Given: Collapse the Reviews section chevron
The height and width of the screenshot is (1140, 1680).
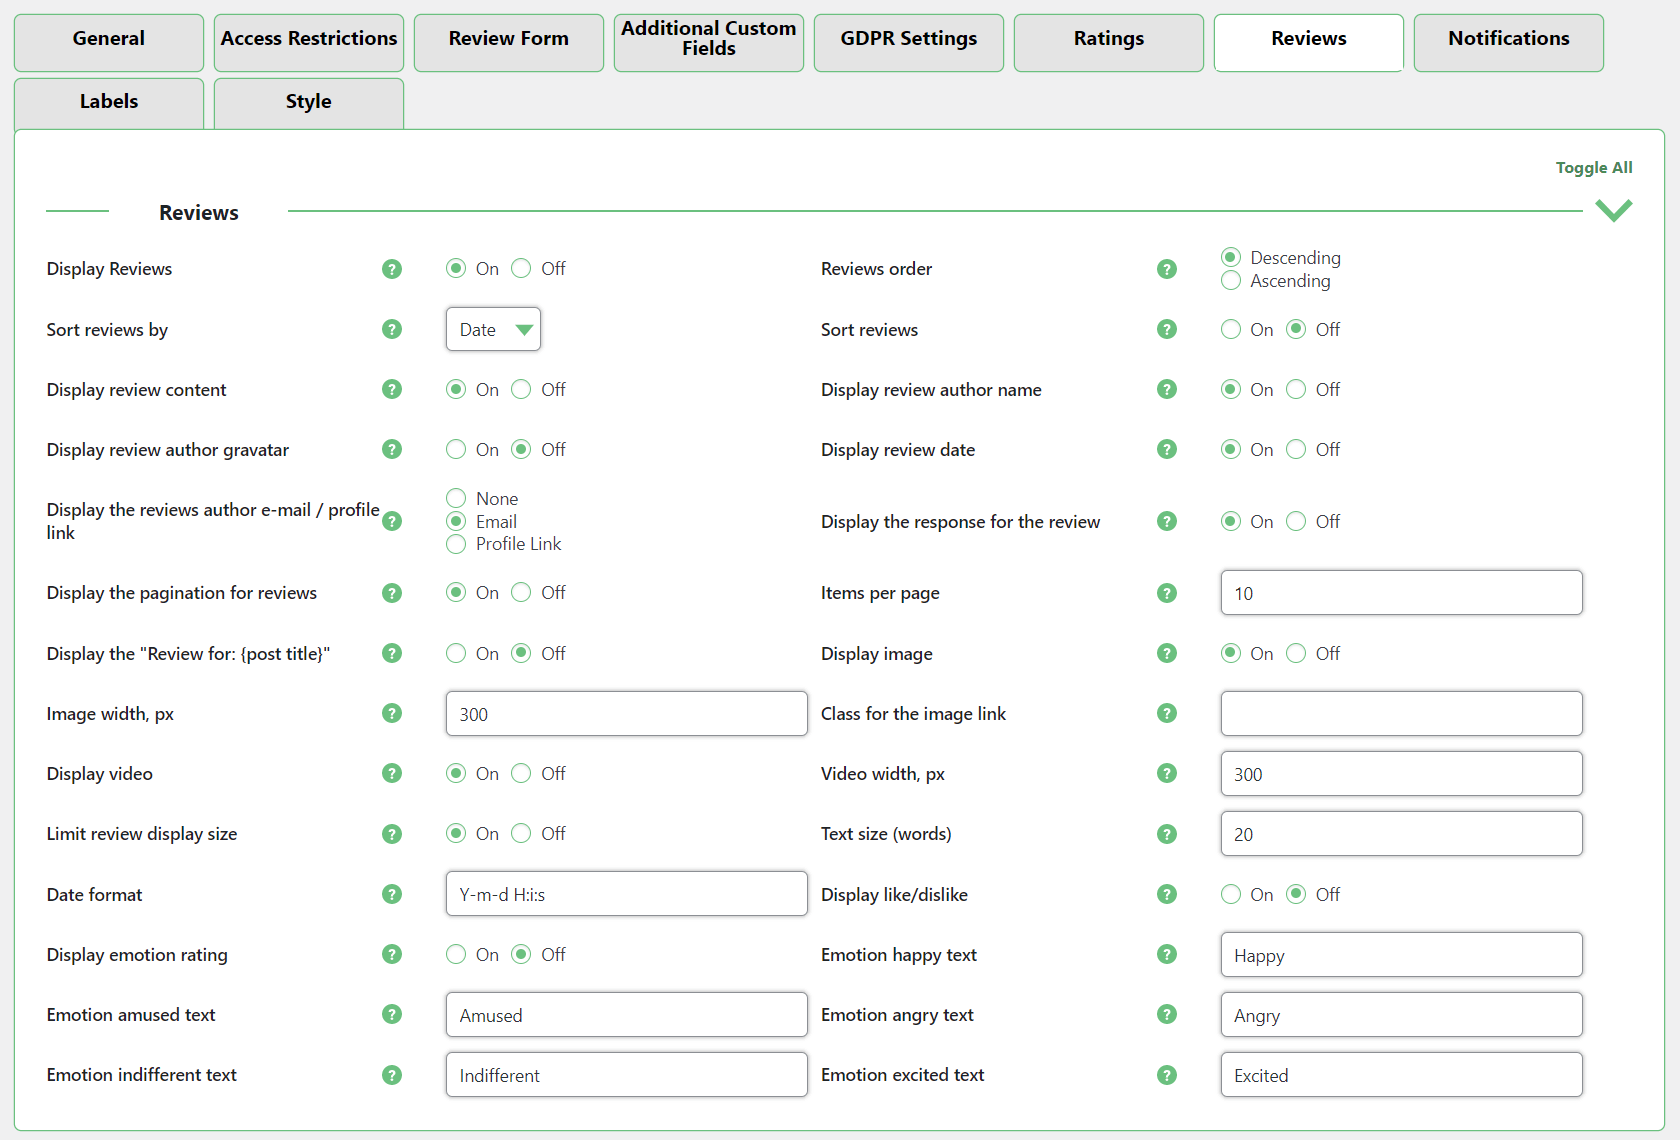Looking at the screenshot, I should coord(1613,210).
